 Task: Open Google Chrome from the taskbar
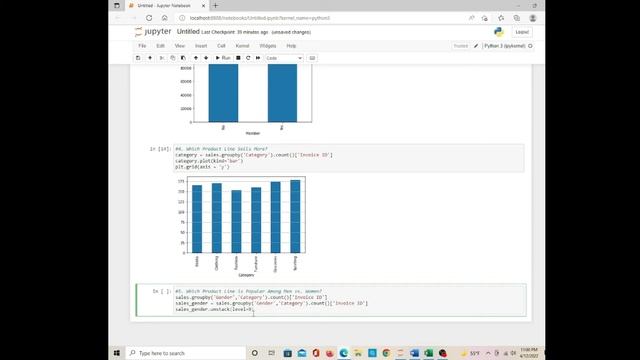(386, 353)
